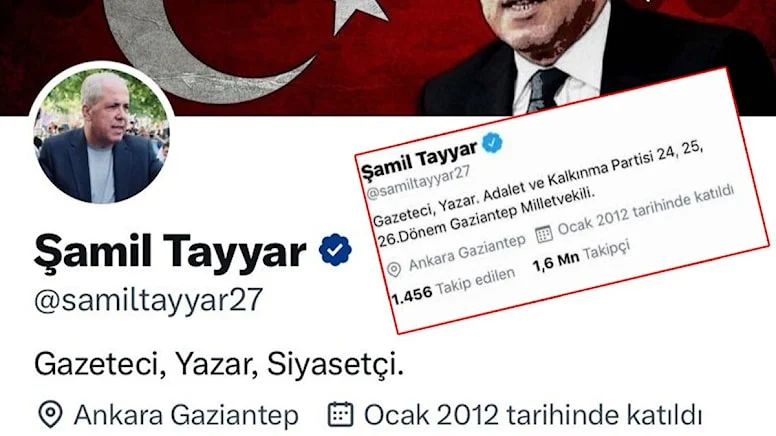This screenshot has height=436, width=776.
Task: Click the large Şamil Tayyar display name
Action: (170, 251)
